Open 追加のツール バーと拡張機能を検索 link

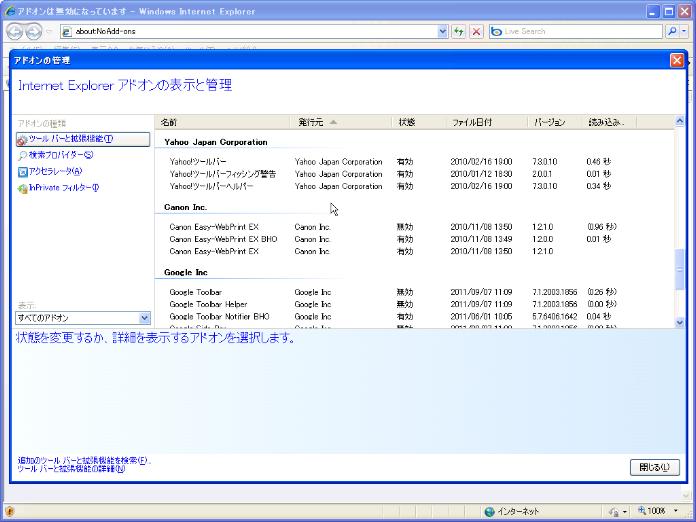(x=84, y=460)
